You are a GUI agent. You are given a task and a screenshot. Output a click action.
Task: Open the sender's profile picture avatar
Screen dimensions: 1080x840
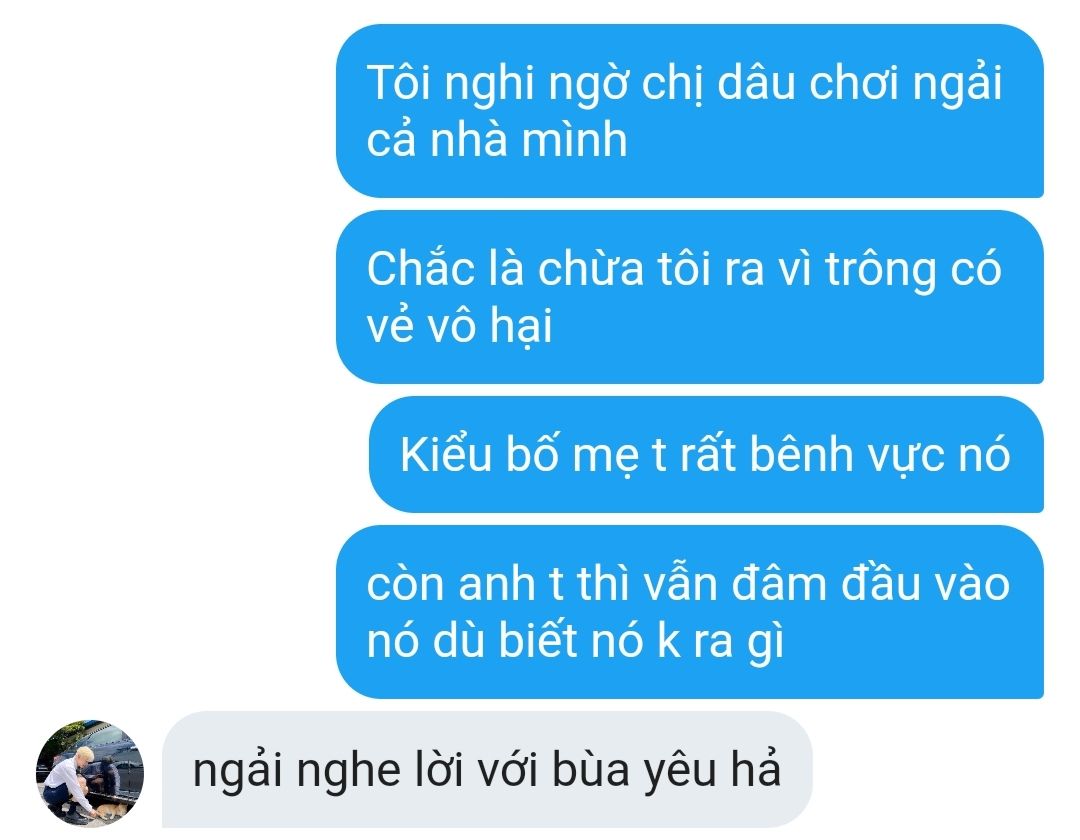[x=90, y=773]
